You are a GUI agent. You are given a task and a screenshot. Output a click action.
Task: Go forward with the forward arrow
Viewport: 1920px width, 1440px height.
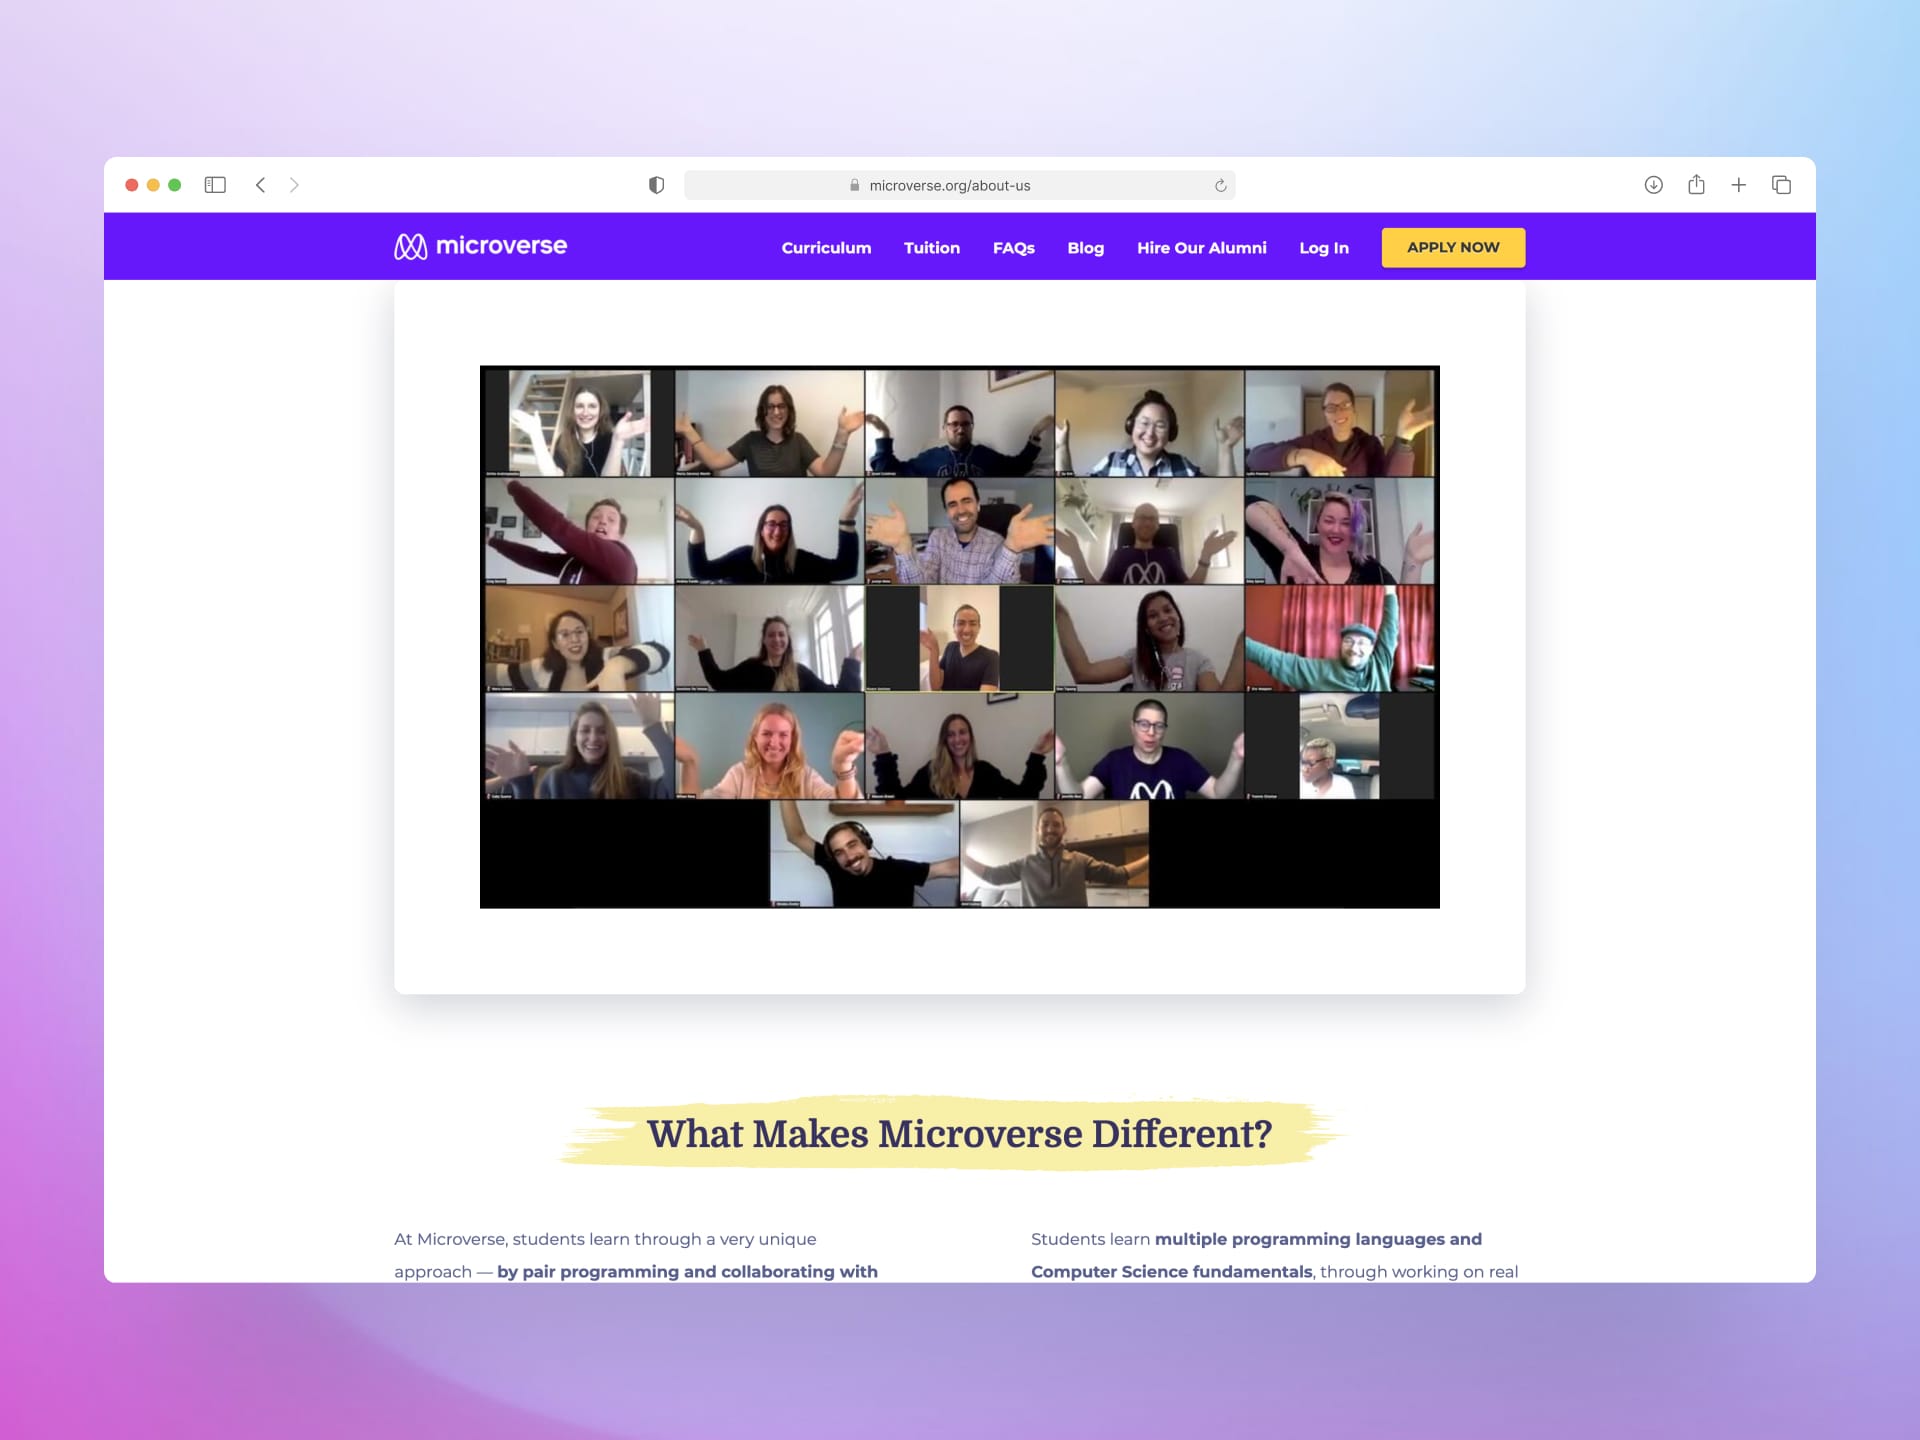(x=294, y=185)
